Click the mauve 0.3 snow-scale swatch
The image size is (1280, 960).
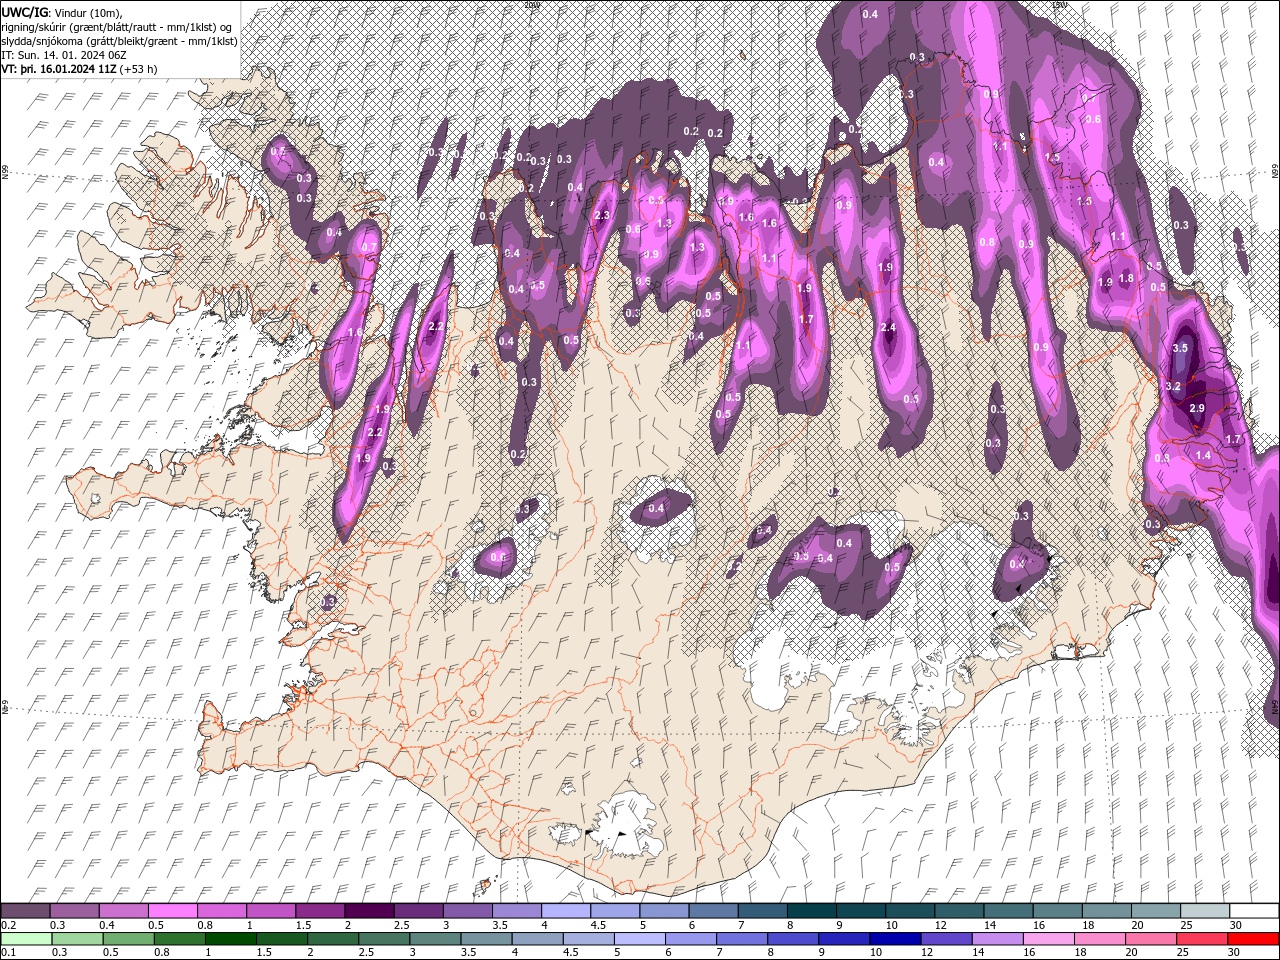coord(75,910)
